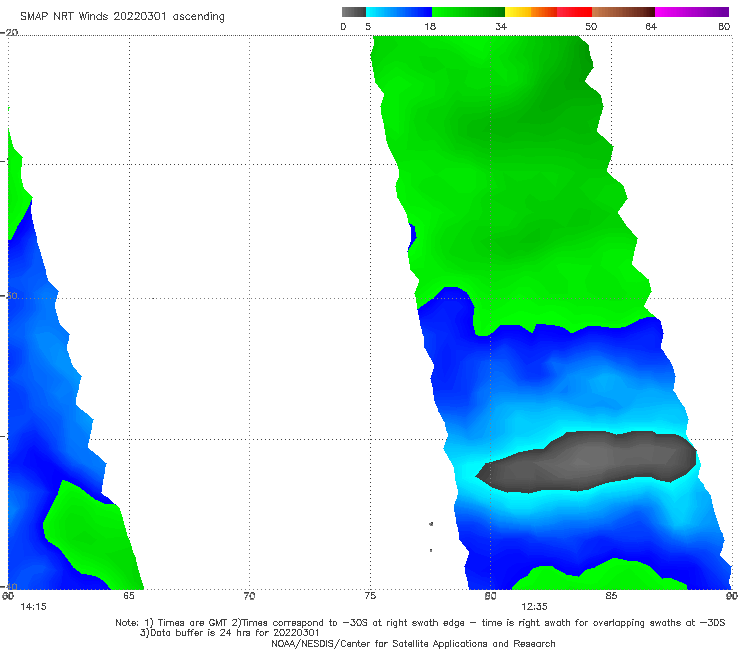The image size is (740, 650).
Task: Click the gray 0-5 segment of the color bar
Action: tap(354, 12)
